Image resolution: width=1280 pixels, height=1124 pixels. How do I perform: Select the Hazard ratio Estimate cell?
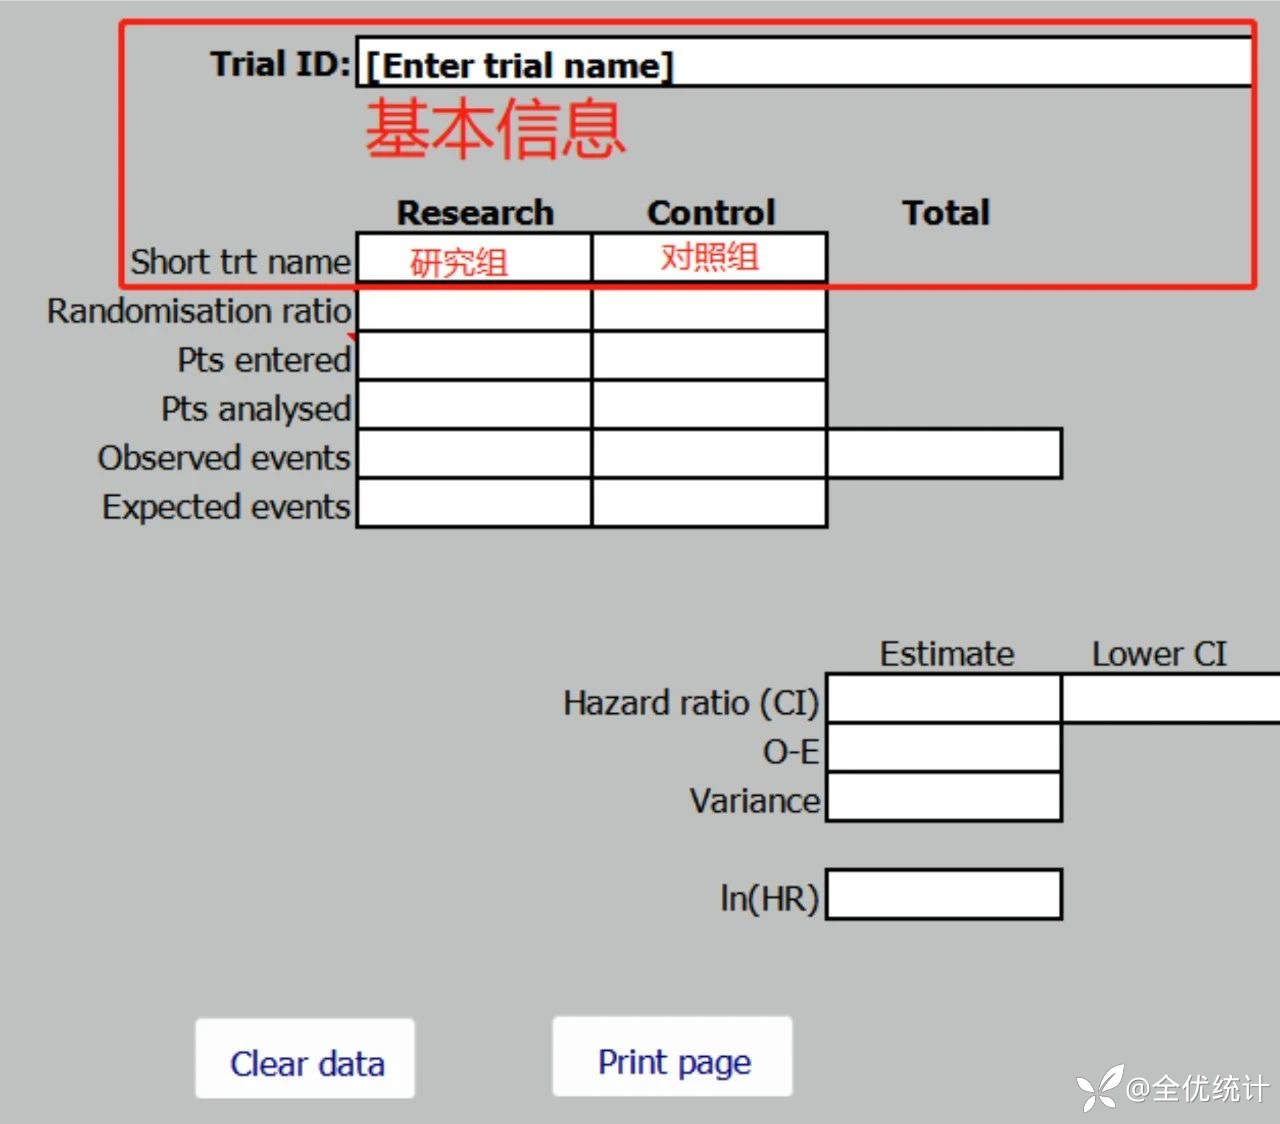click(x=944, y=699)
